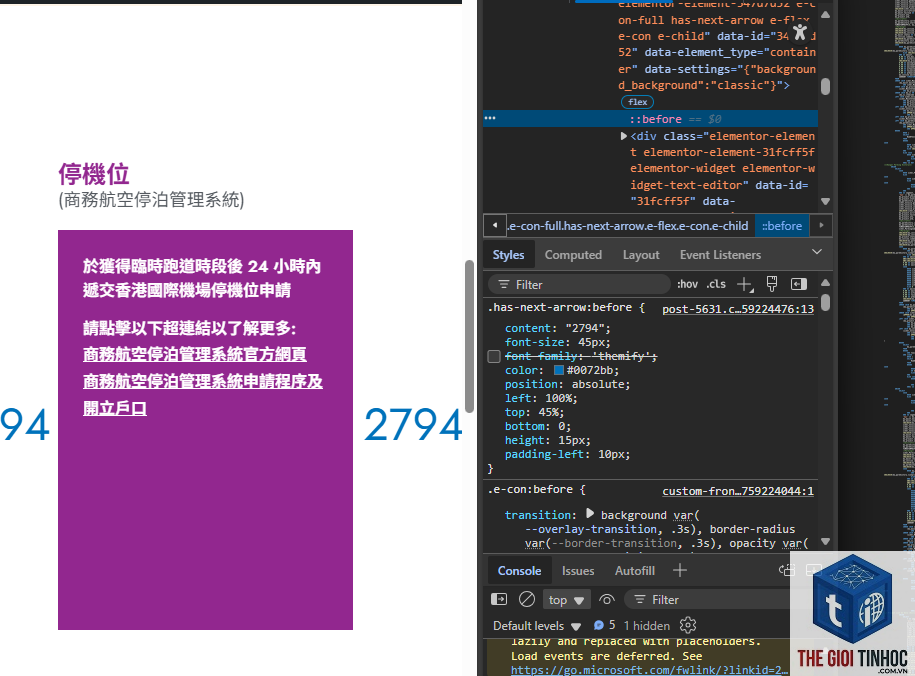Viewport: 915px width, 676px height.
Task: Toggle the font-family declaration checkbox
Action: 494,356
